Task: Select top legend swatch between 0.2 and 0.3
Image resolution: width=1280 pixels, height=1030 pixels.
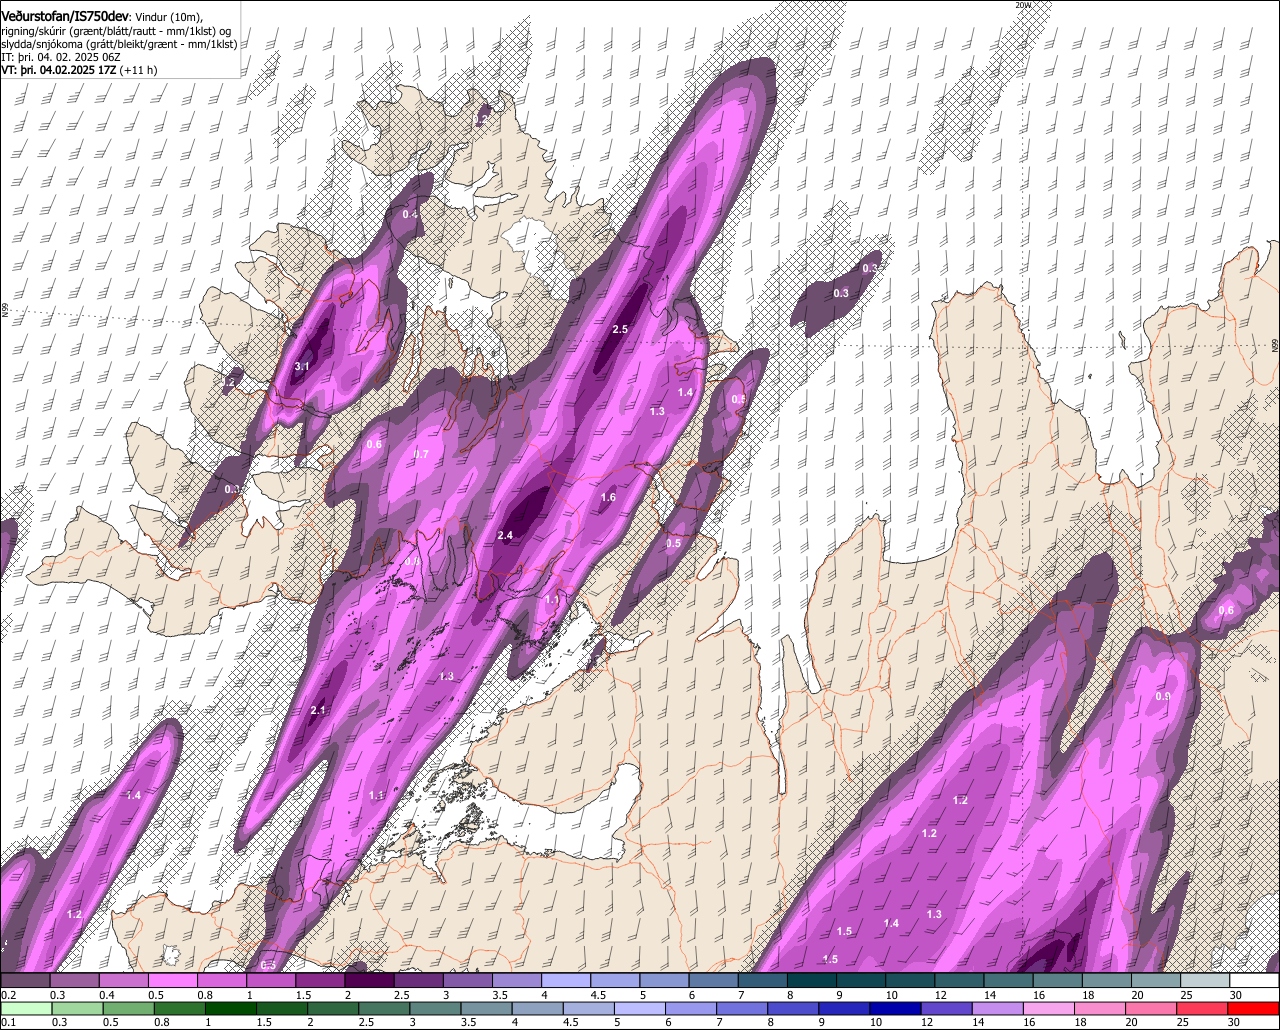Action: click(x=25, y=981)
